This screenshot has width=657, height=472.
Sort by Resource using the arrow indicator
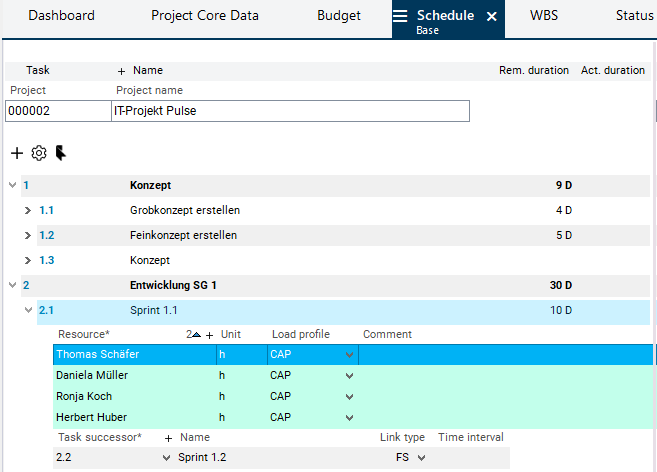[x=196, y=334]
